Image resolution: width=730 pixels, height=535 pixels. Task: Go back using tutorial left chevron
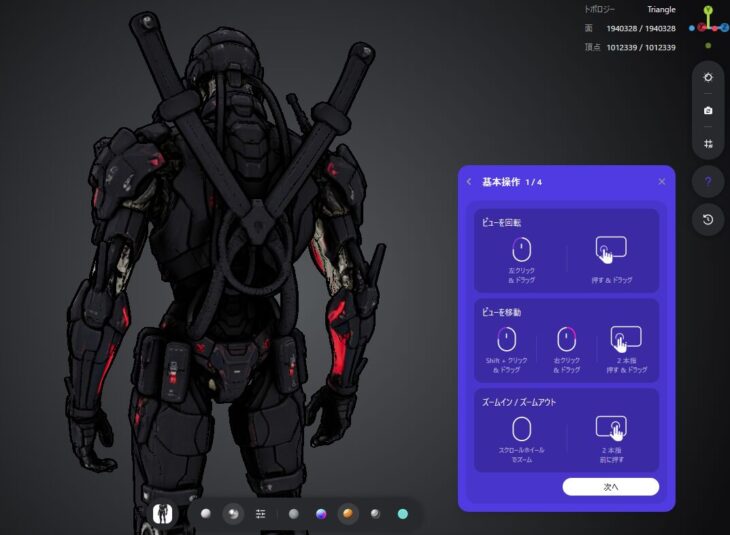click(469, 182)
